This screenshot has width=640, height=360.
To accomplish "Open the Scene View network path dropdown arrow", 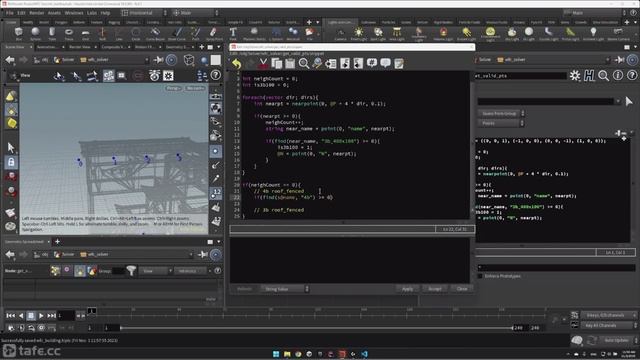I will [147, 60].
